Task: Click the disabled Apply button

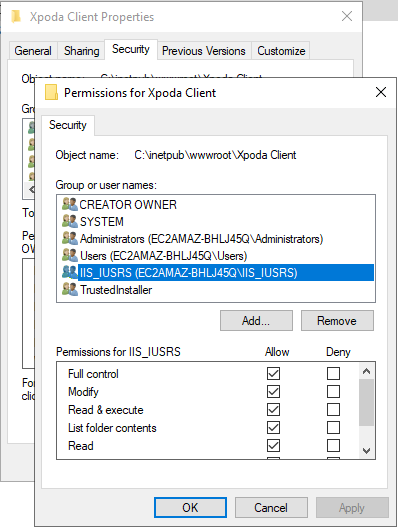Action: coord(352,507)
